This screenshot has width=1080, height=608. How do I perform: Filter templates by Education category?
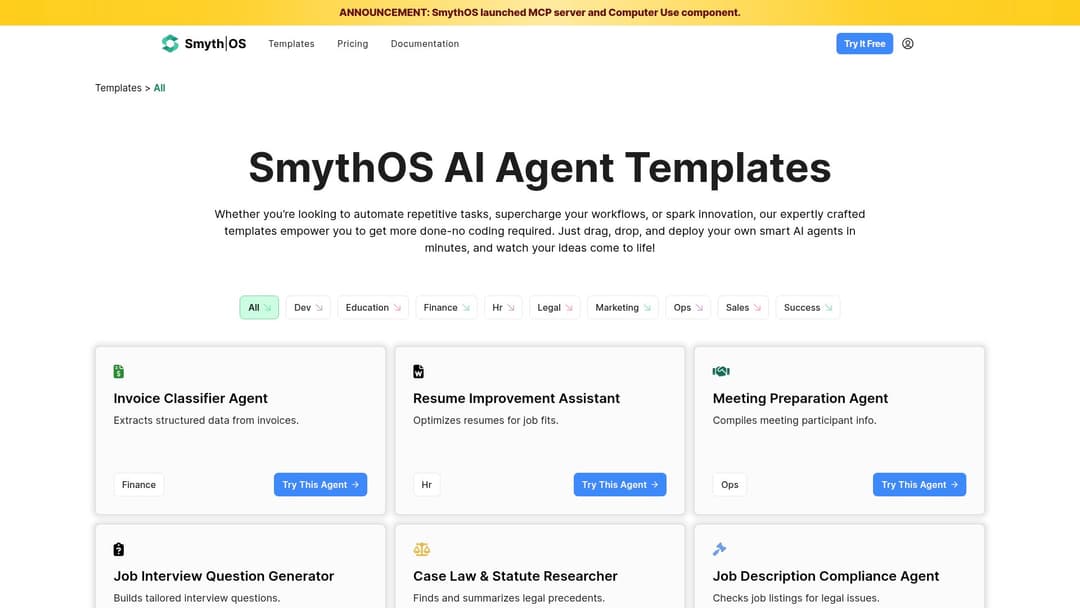point(373,307)
